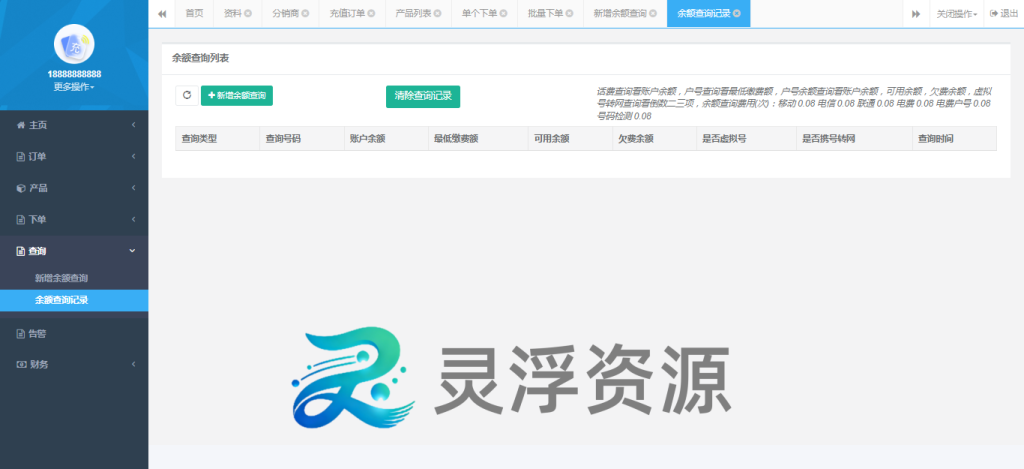Click the home icon beside 主页
The image size is (1024, 469).
20,125
